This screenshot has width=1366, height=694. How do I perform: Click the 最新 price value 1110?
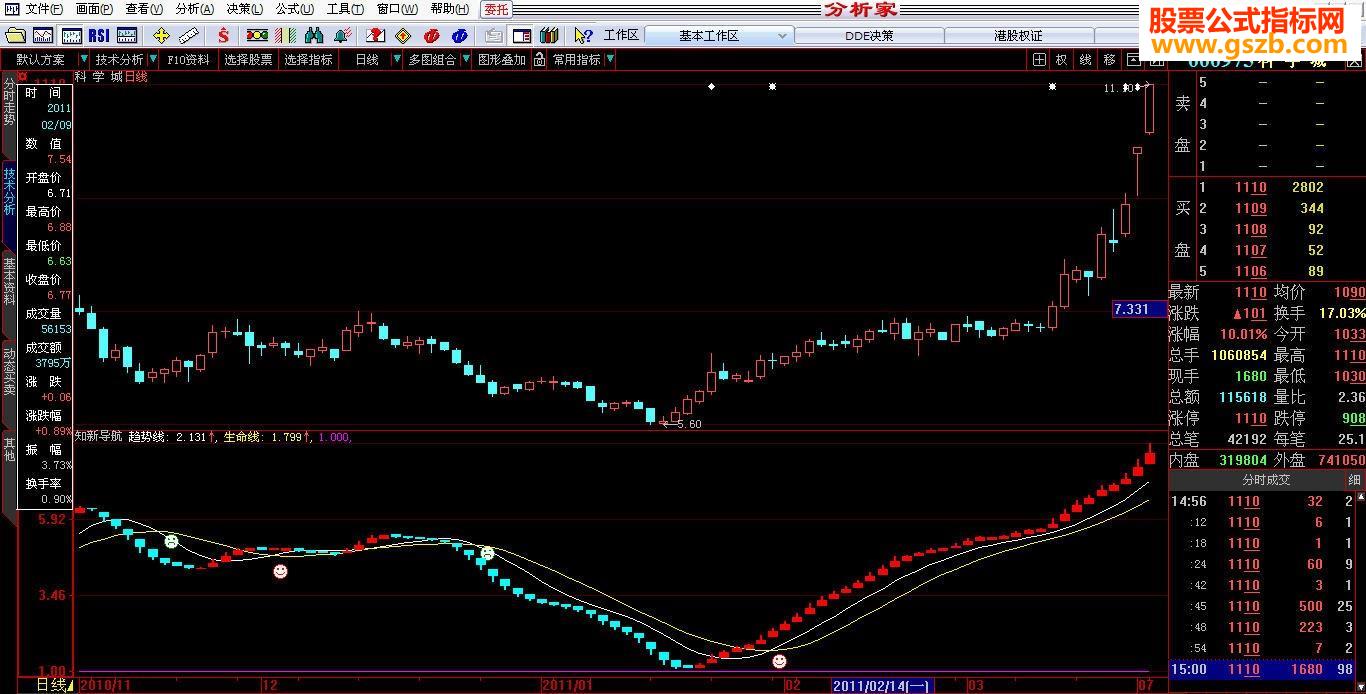pos(1250,292)
